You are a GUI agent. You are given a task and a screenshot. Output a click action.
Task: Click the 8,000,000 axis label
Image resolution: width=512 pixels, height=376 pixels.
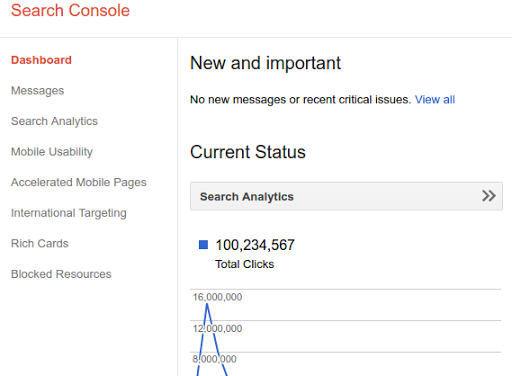pyautogui.click(x=214, y=359)
